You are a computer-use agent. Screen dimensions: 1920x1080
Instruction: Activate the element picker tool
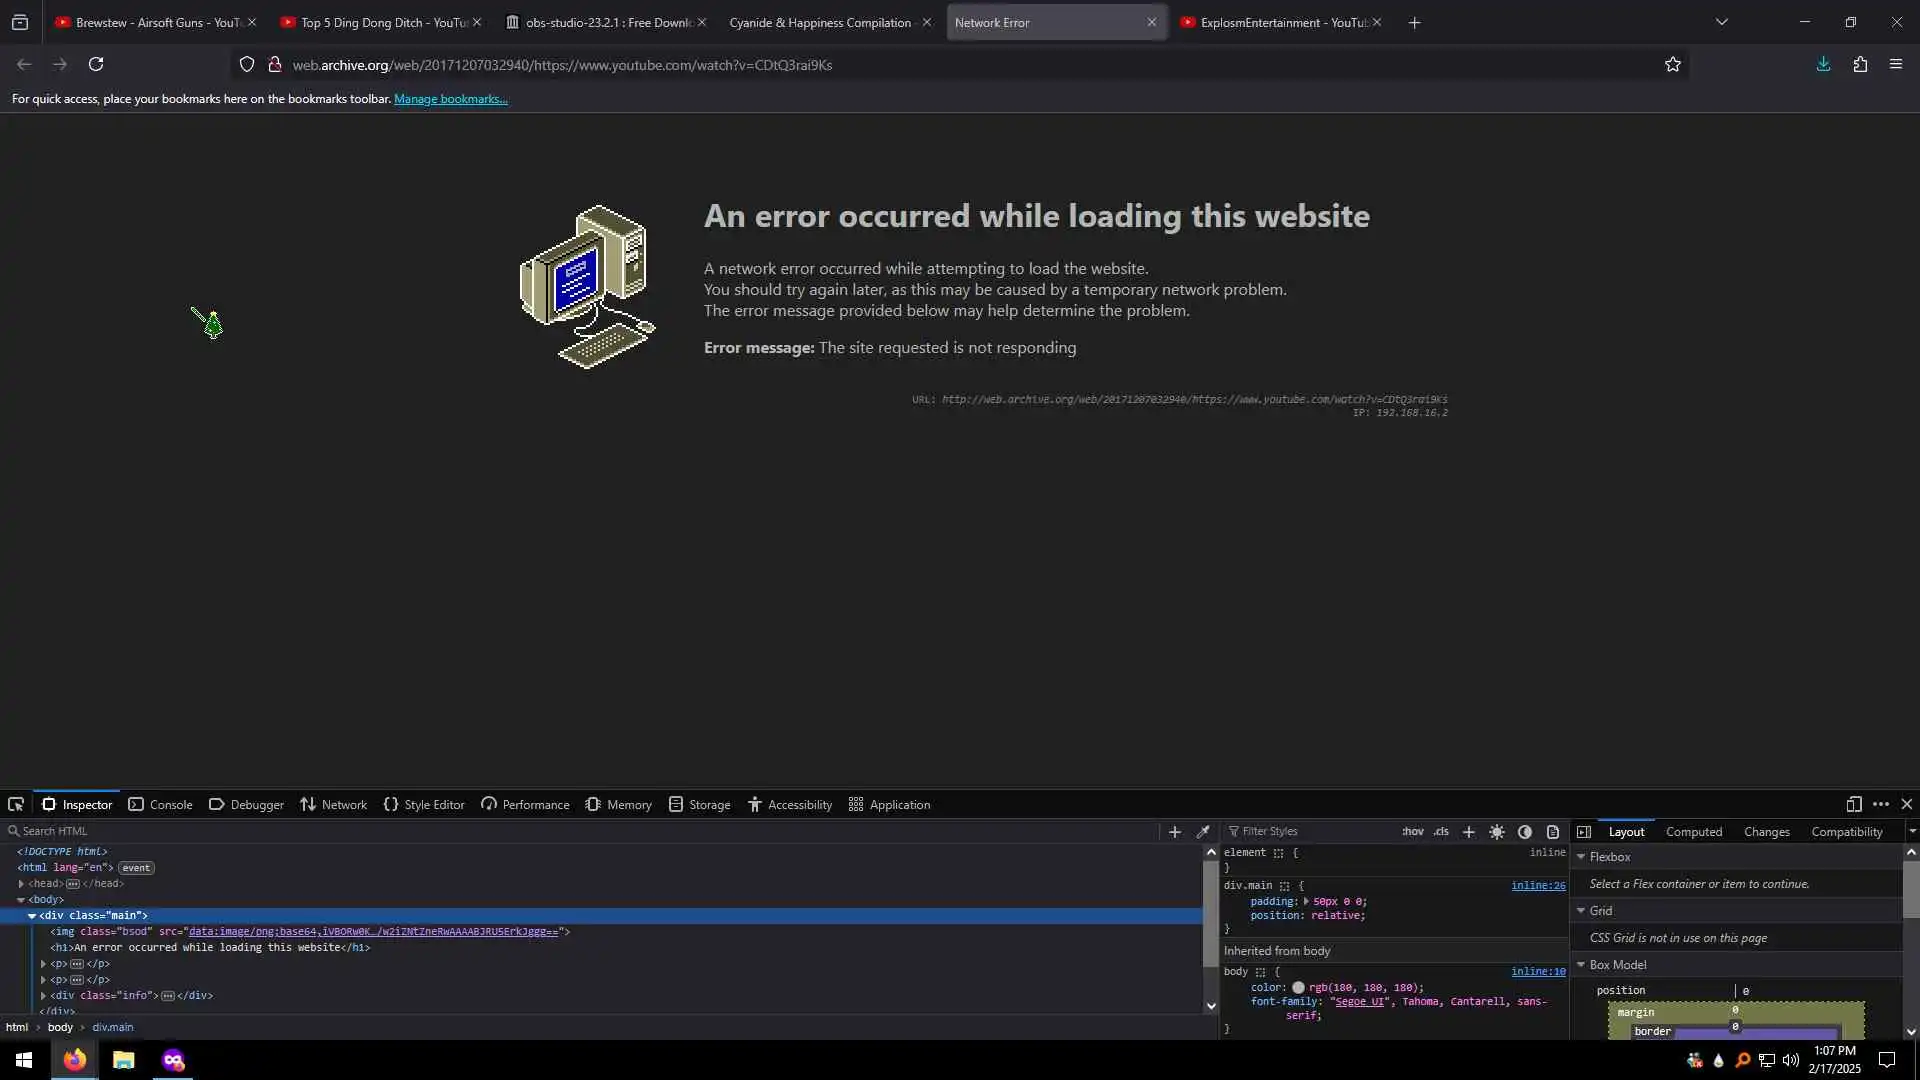(16, 805)
